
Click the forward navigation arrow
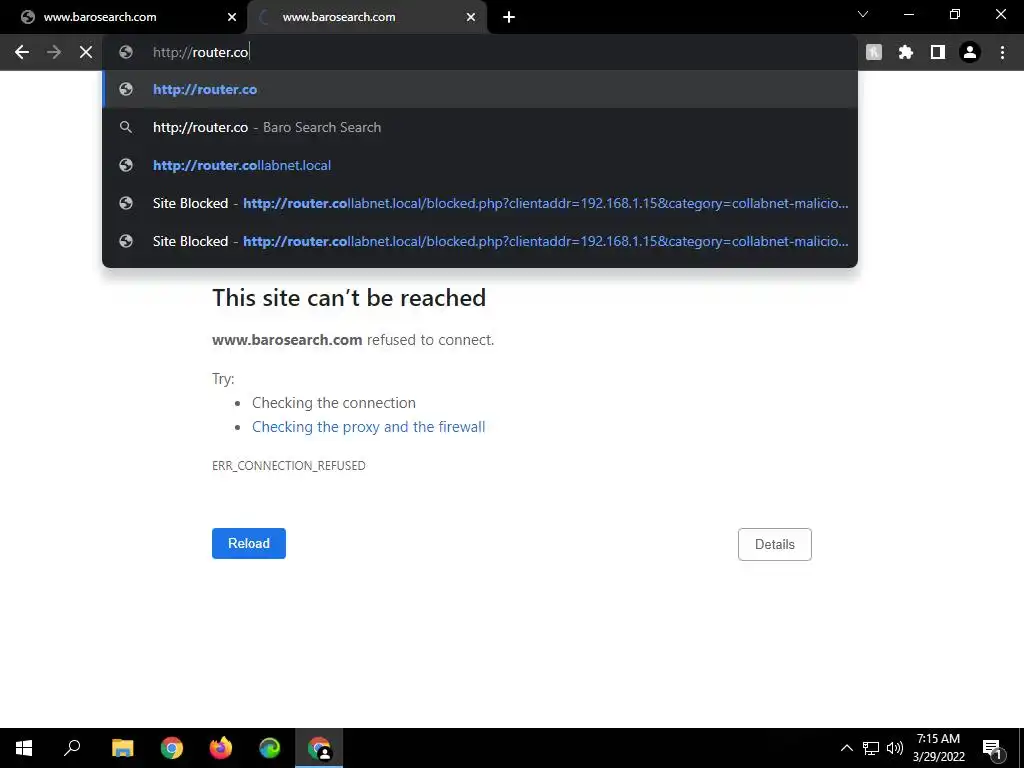tap(54, 52)
